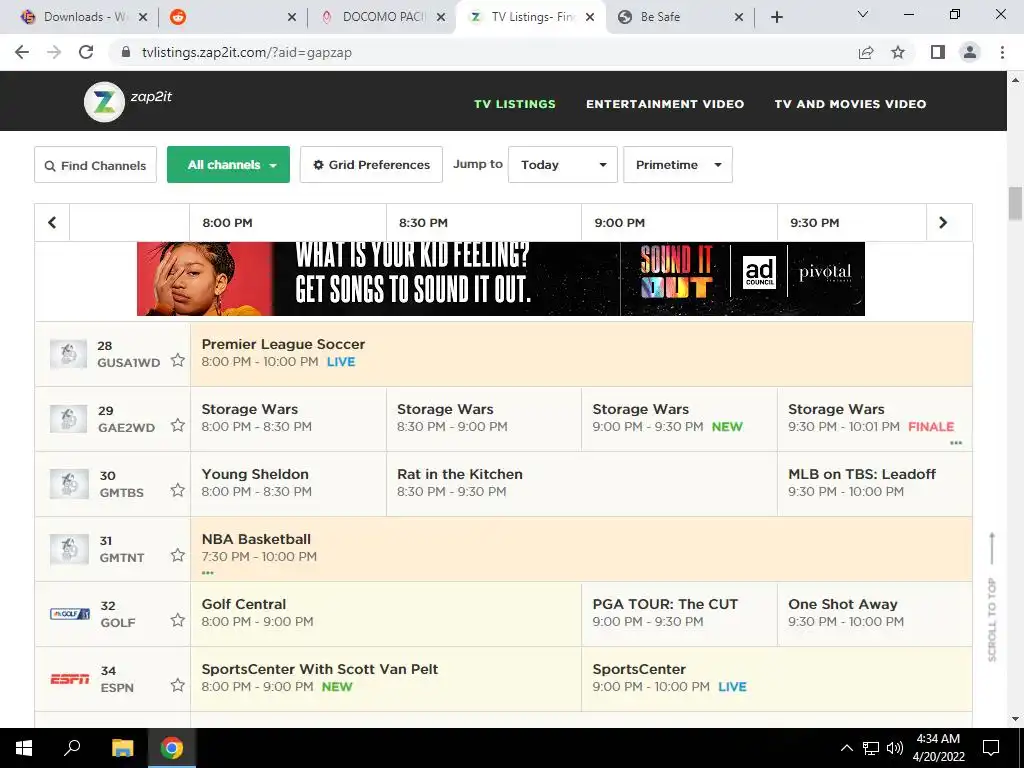Open the ESPN channel logo
The height and width of the screenshot is (768, 1024).
70,679
